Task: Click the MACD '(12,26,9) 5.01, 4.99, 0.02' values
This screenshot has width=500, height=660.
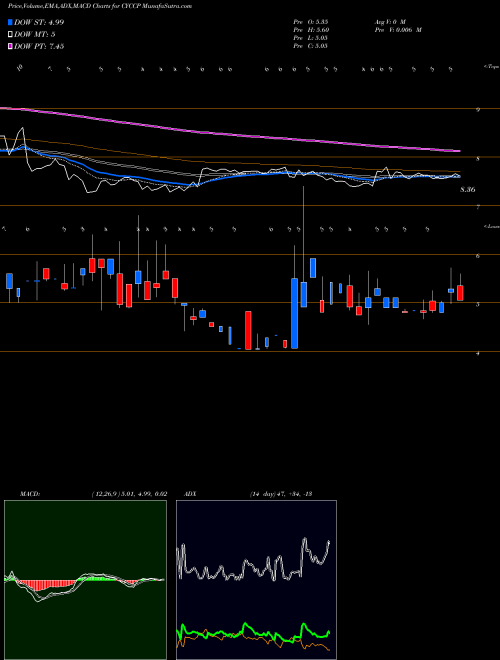Action: point(129,494)
